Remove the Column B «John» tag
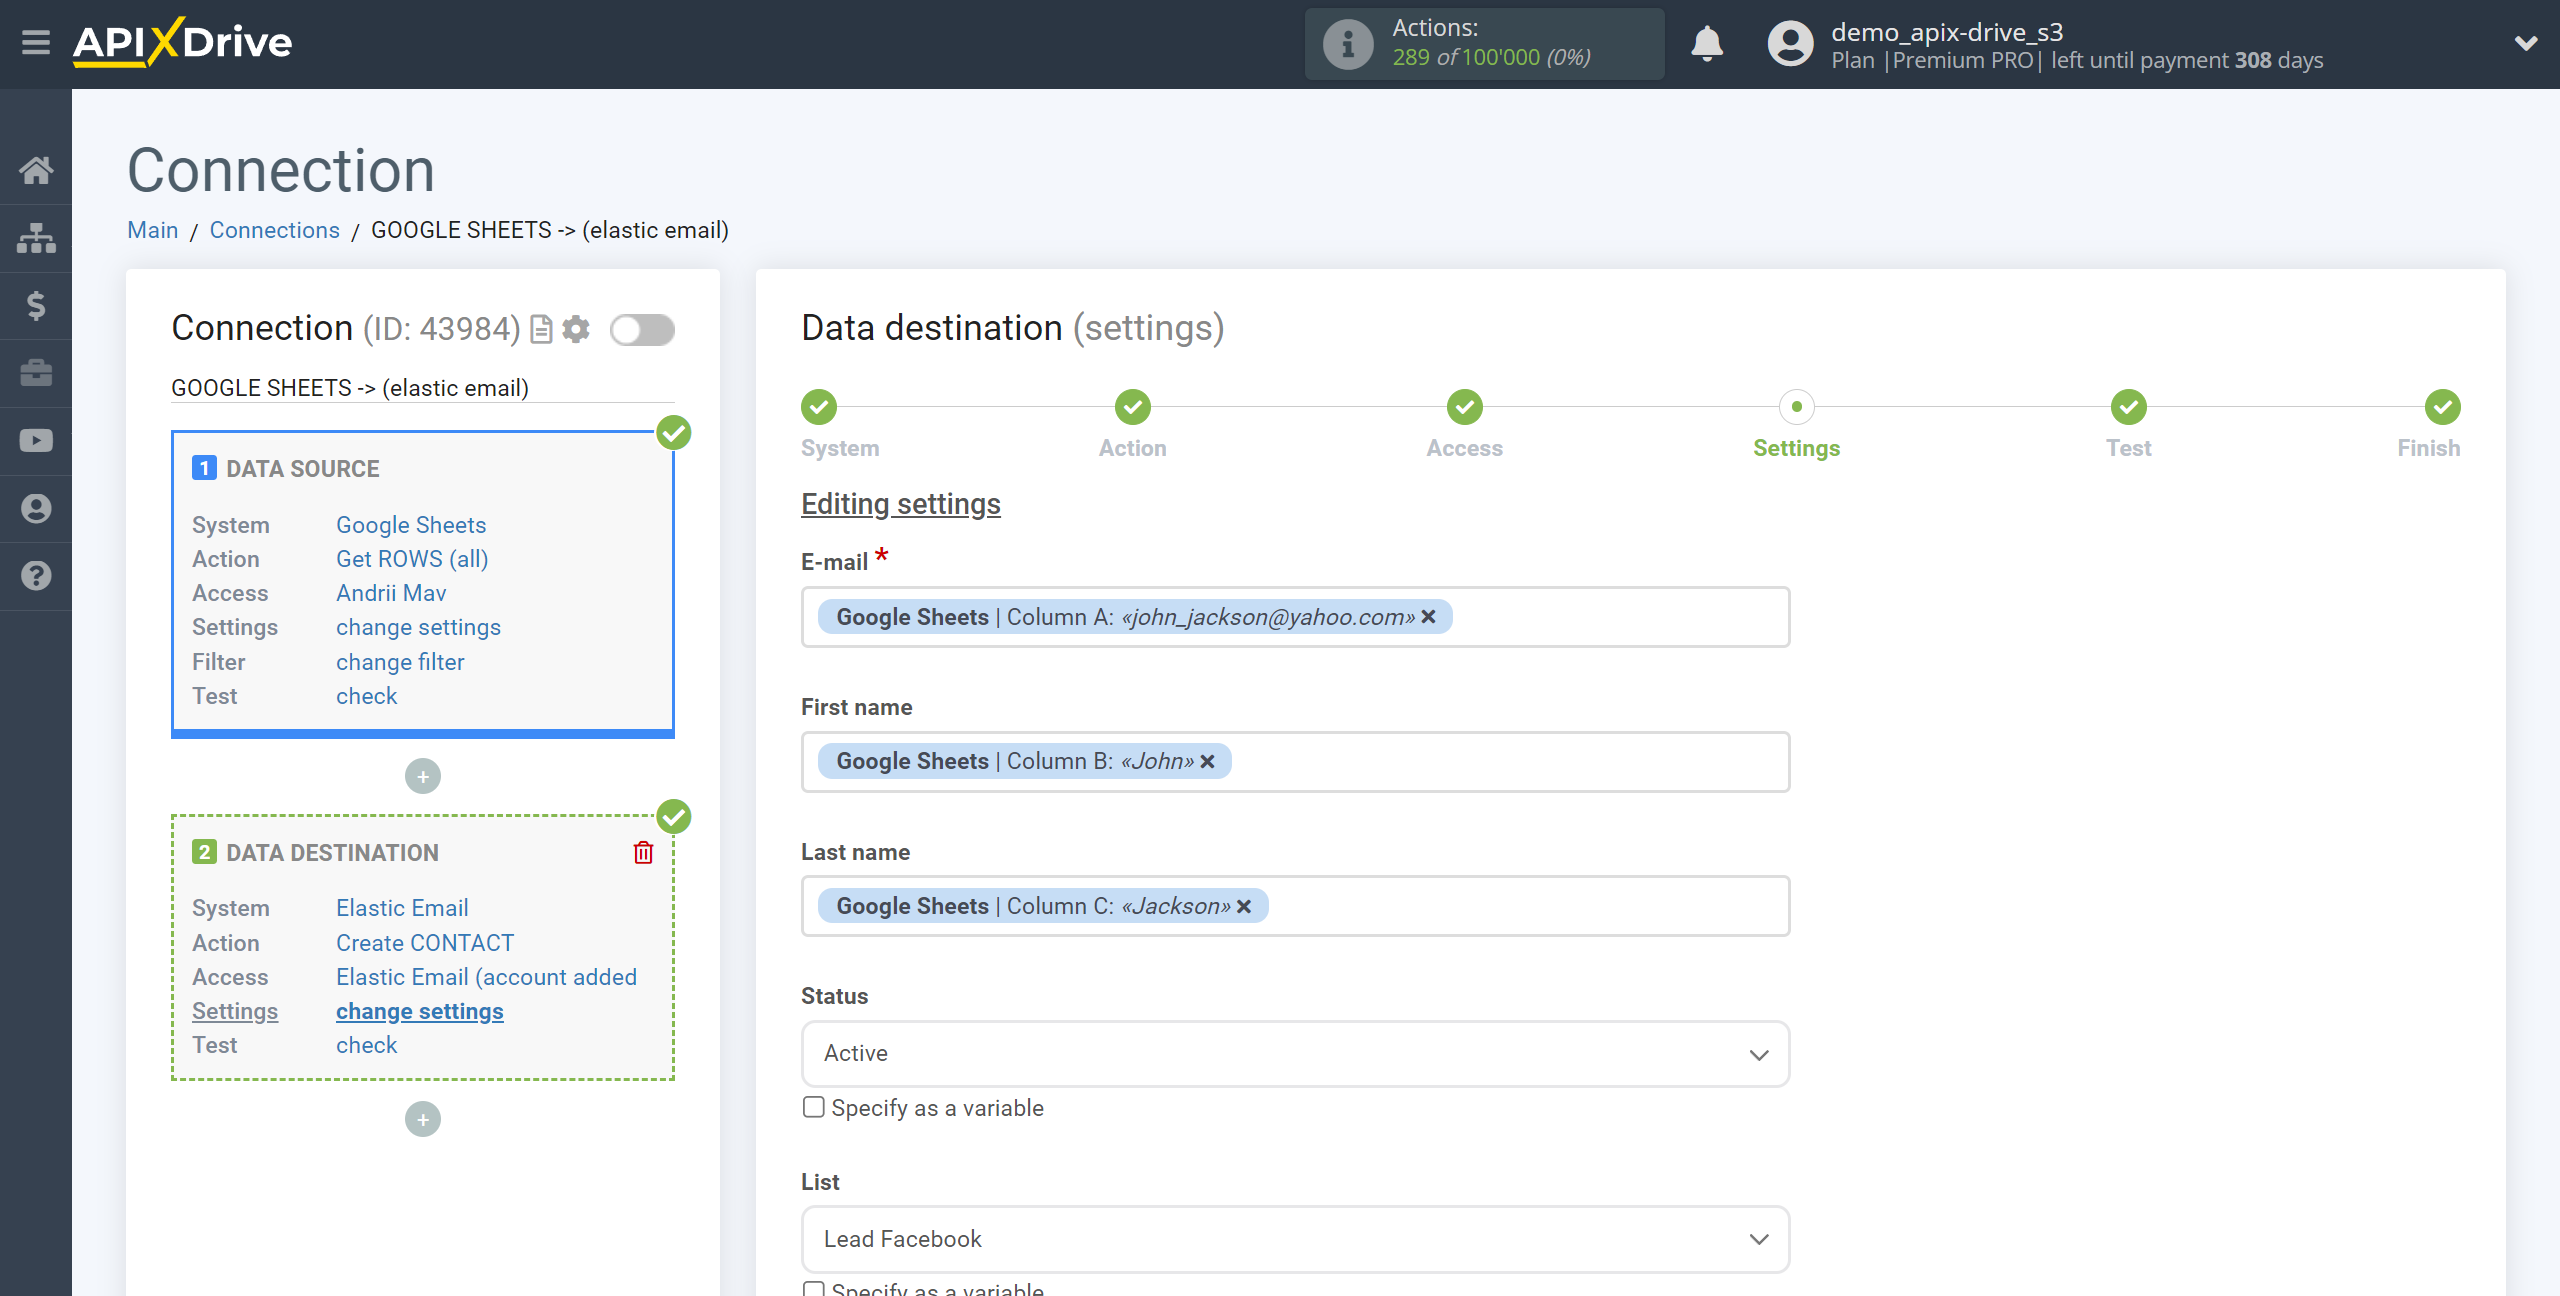The image size is (2560, 1296). tap(1208, 761)
